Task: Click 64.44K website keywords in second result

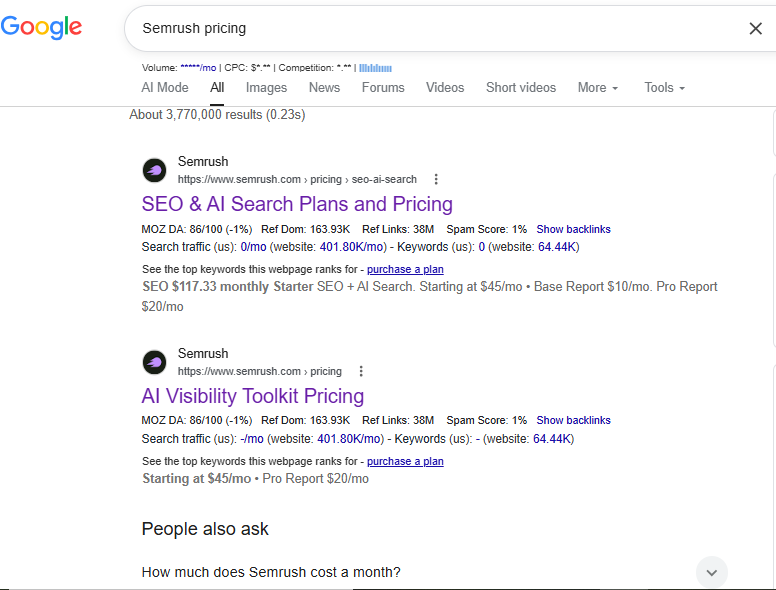Action: coord(551,439)
